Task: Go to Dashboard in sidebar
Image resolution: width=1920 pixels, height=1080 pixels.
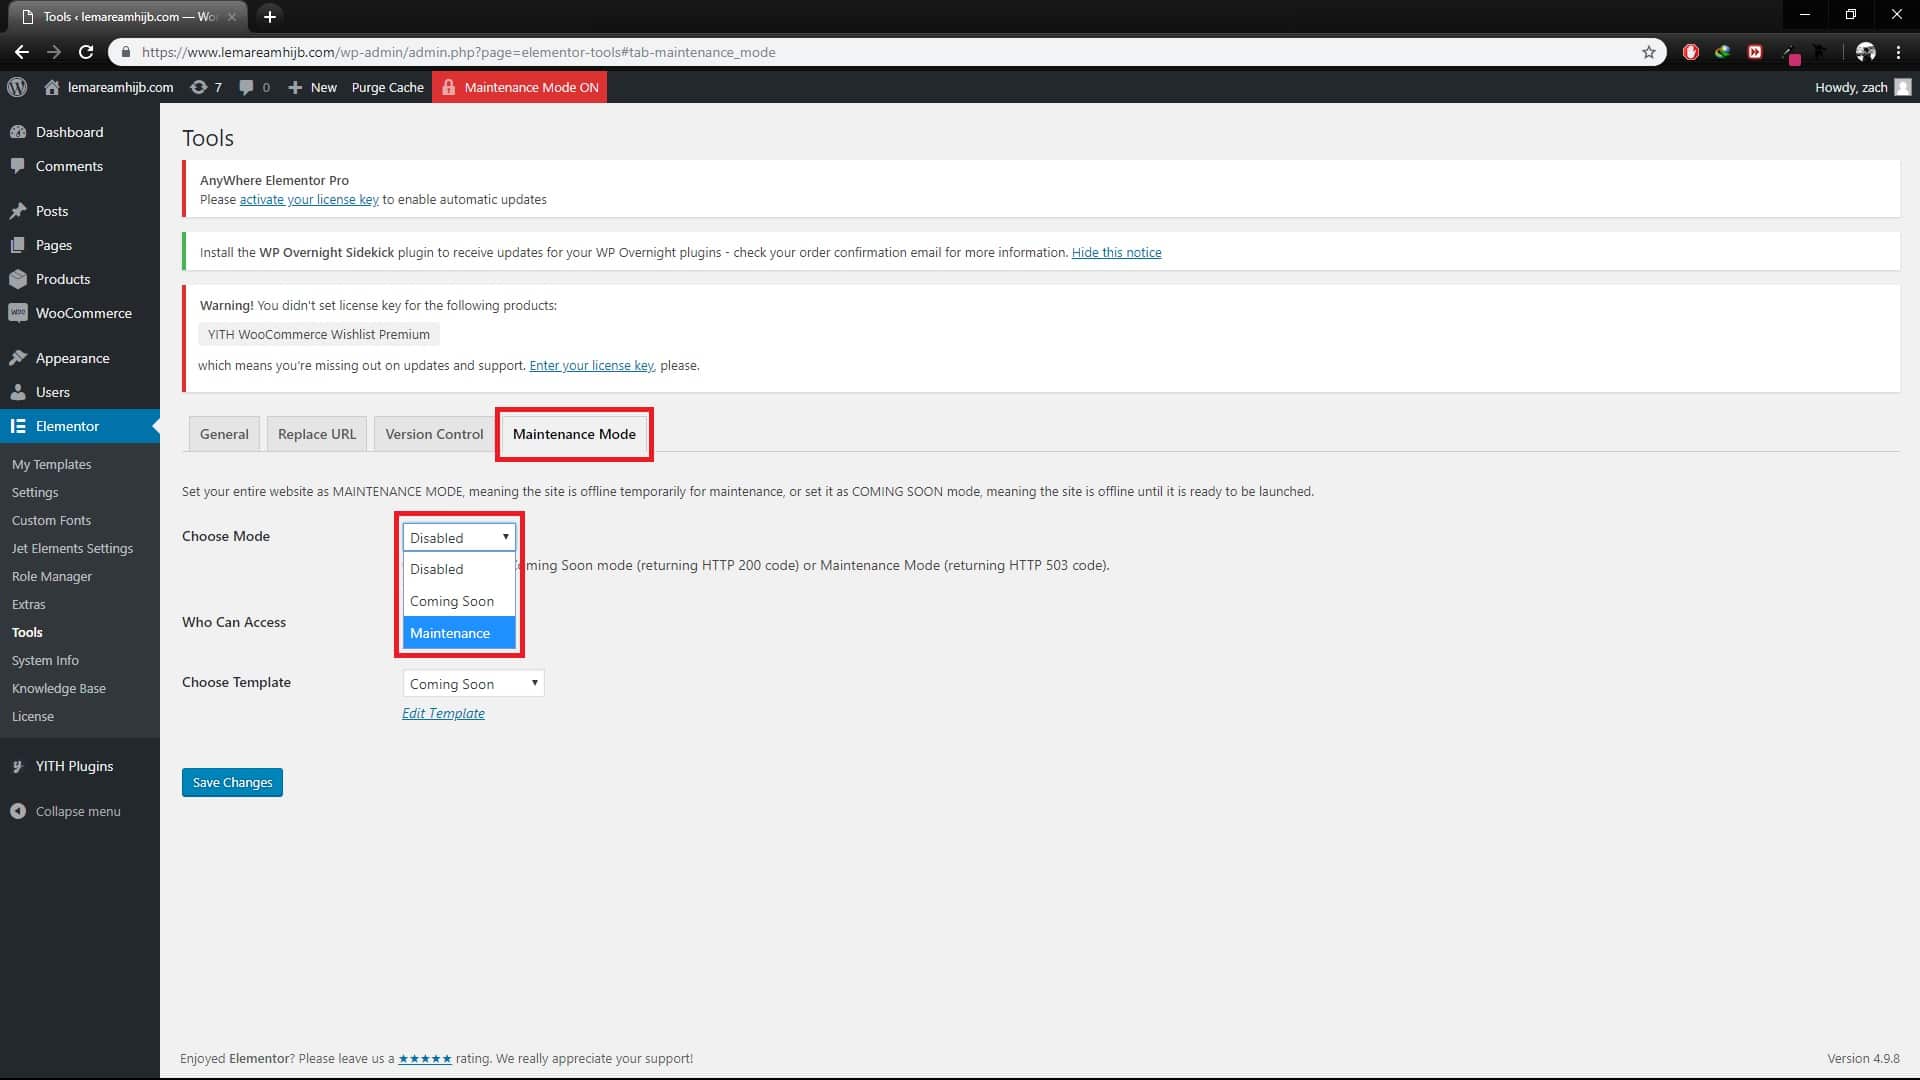Action: pyautogui.click(x=69, y=132)
